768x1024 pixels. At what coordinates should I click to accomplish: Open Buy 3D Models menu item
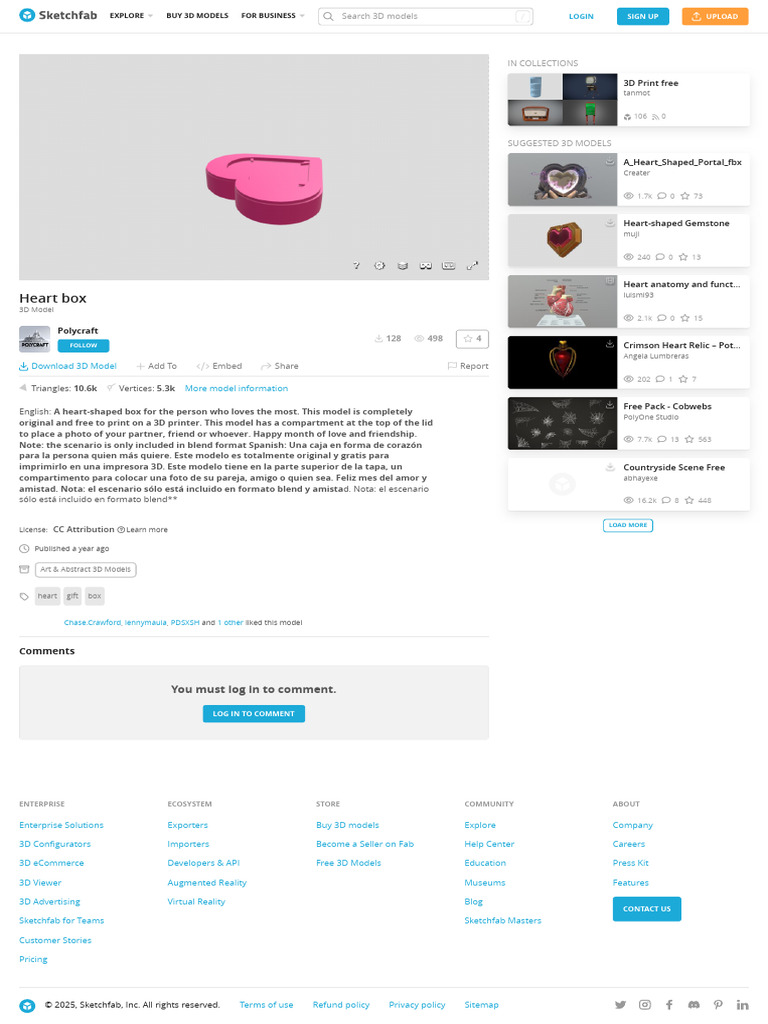click(197, 16)
